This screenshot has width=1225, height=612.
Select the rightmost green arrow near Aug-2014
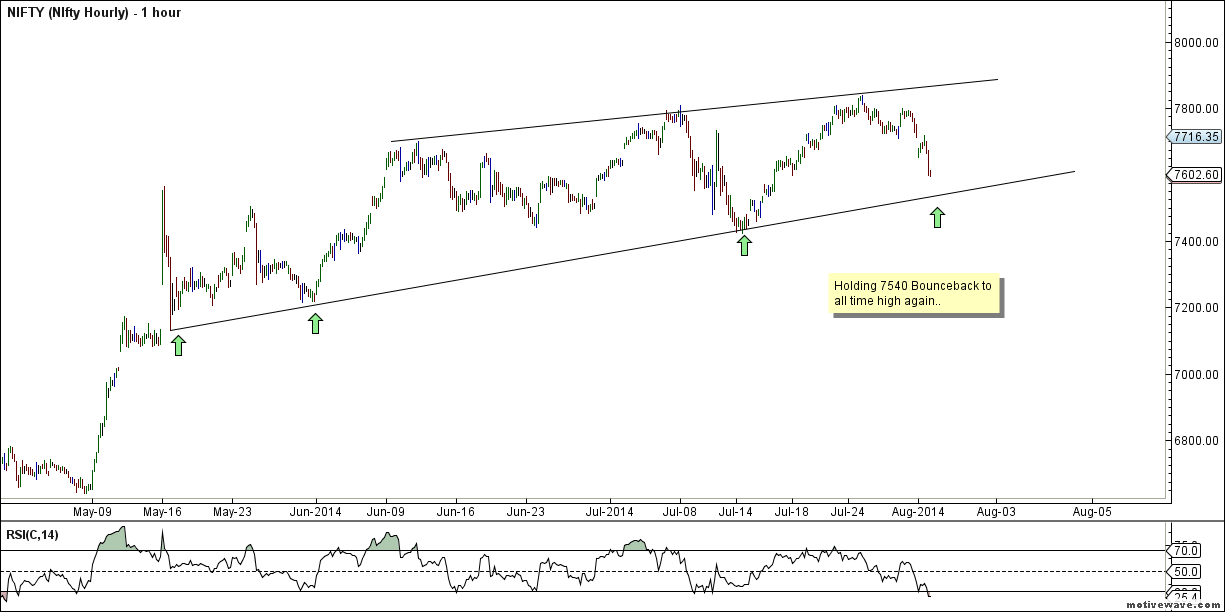click(x=937, y=217)
